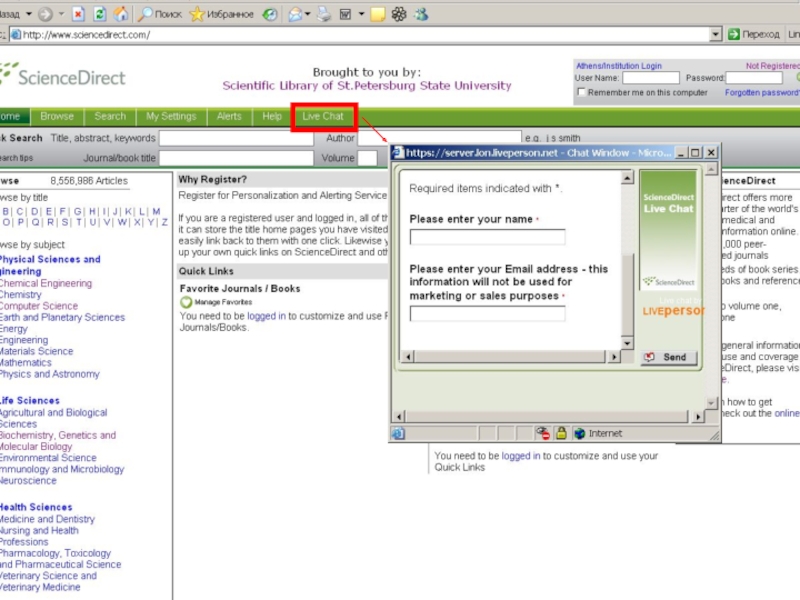Screen dimensions: 800x600
Task: Open the Edit icon dropdown arrow
Action: pos(361,14)
